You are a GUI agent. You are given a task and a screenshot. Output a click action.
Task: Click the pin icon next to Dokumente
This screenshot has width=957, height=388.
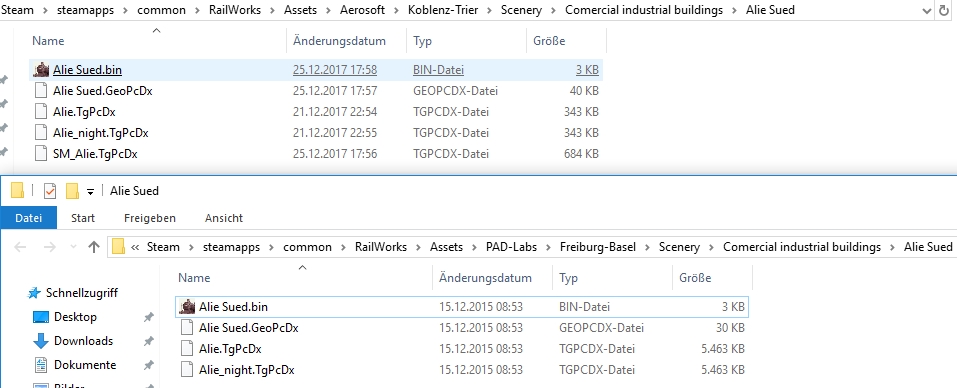(x=148, y=365)
